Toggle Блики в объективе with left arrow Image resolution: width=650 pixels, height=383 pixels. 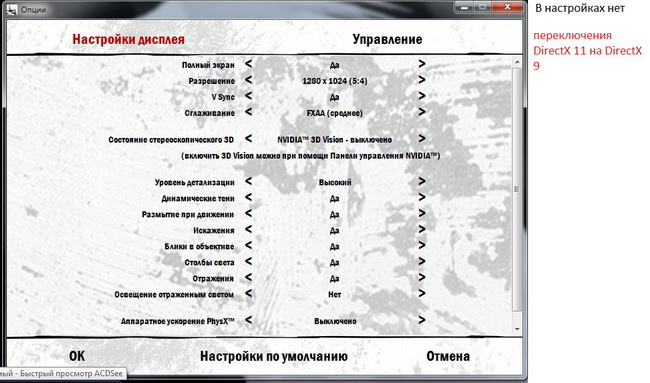pos(248,245)
